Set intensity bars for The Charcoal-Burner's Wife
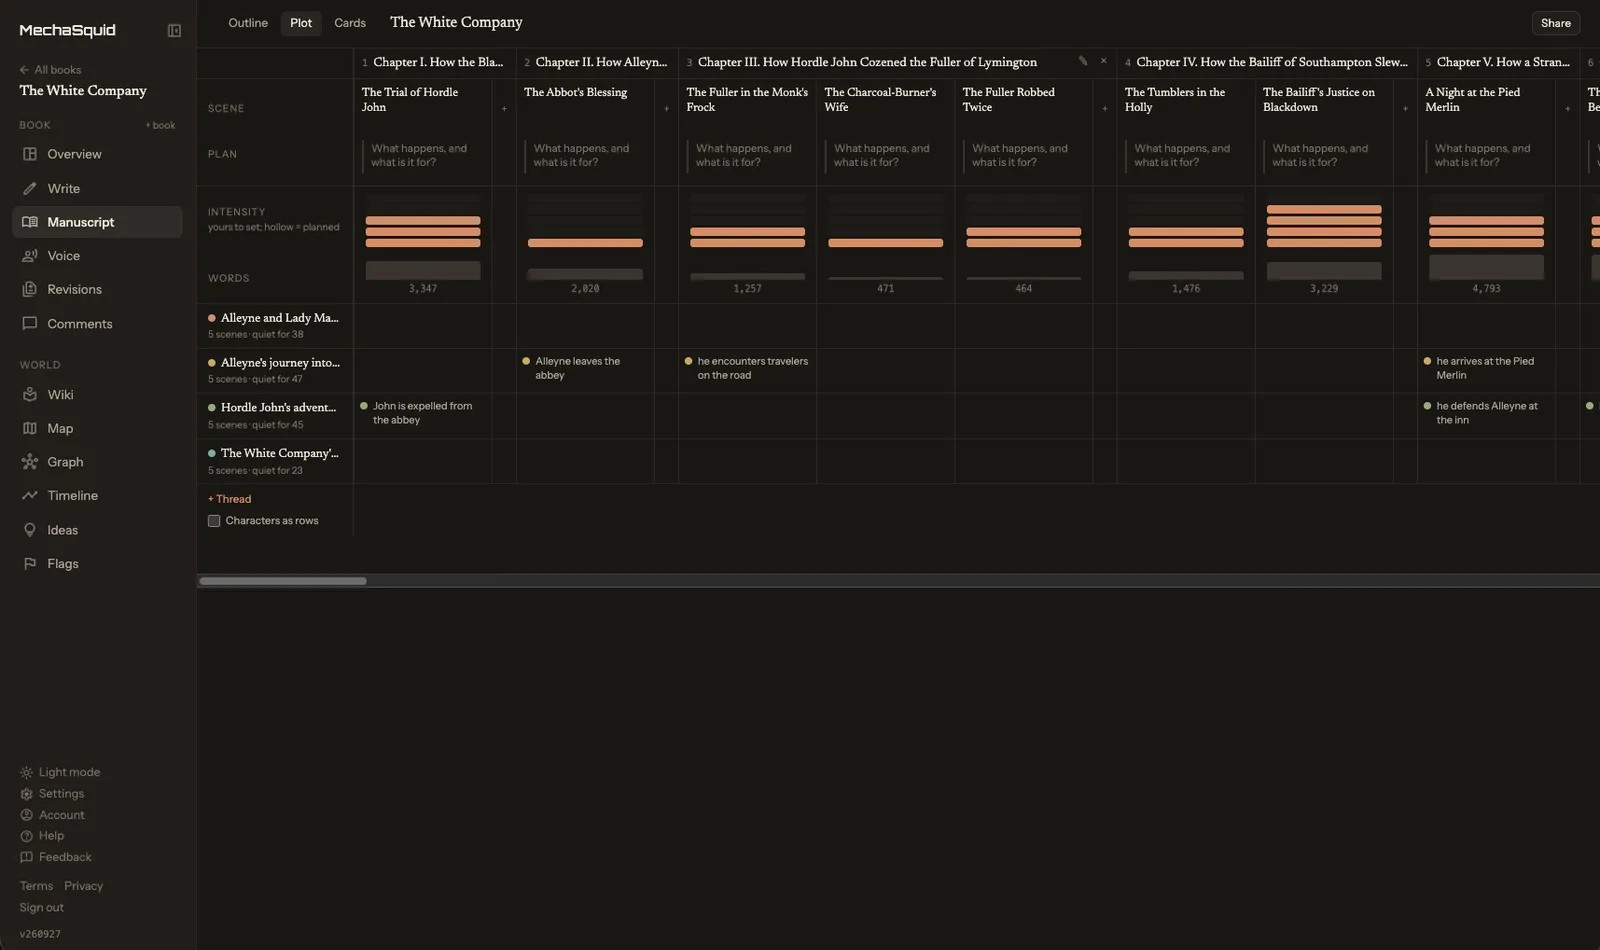This screenshot has height=950, width=1600. [886, 221]
